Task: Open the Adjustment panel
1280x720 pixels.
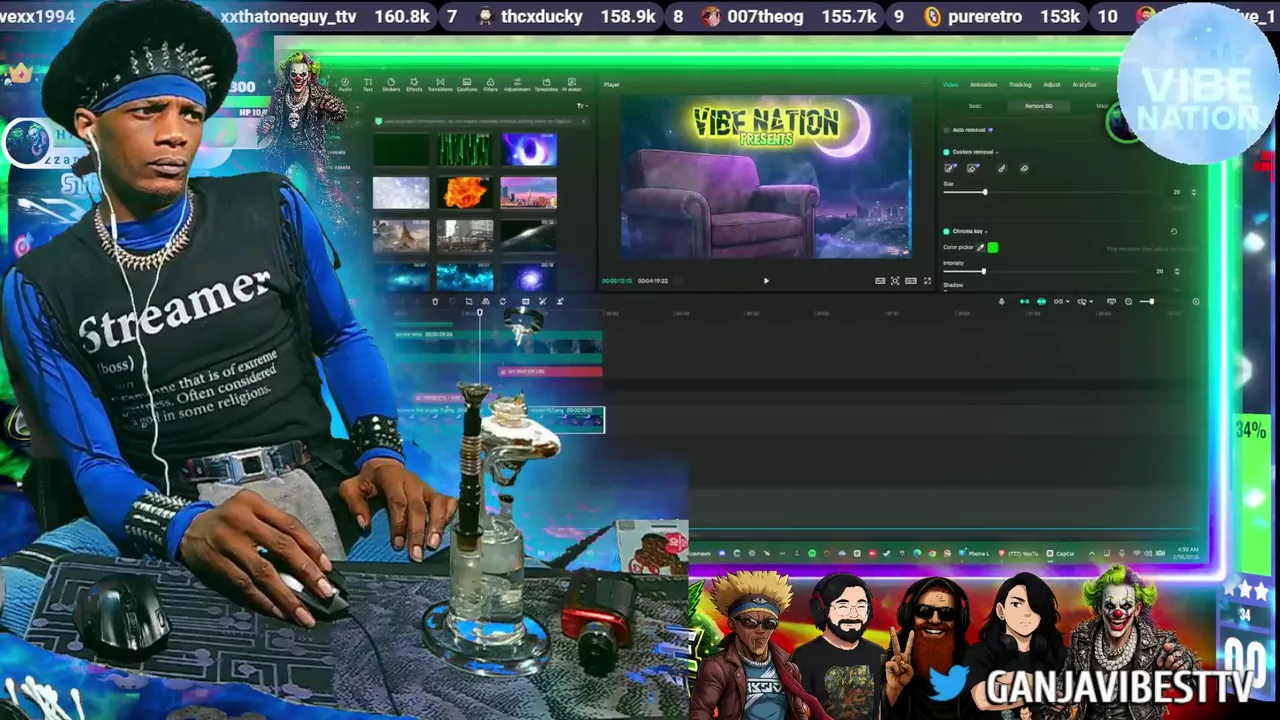Action: pos(517,84)
